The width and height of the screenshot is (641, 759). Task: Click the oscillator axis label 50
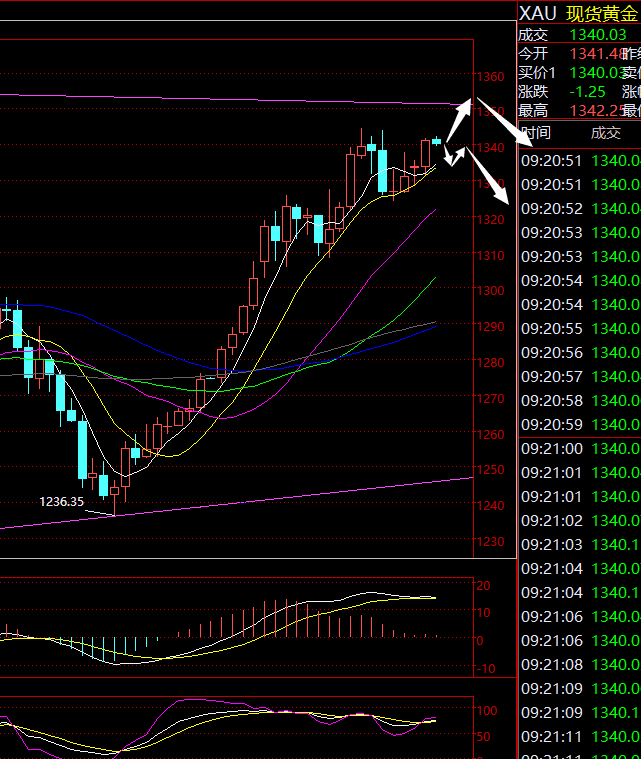pyautogui.click(x=484, y=737)
